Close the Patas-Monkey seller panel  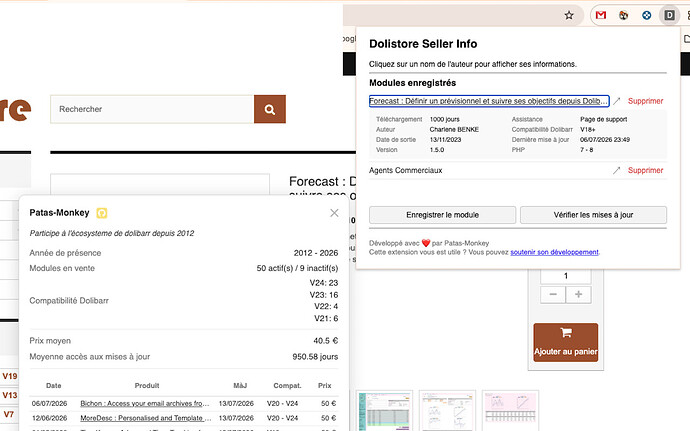click(334, 213)
